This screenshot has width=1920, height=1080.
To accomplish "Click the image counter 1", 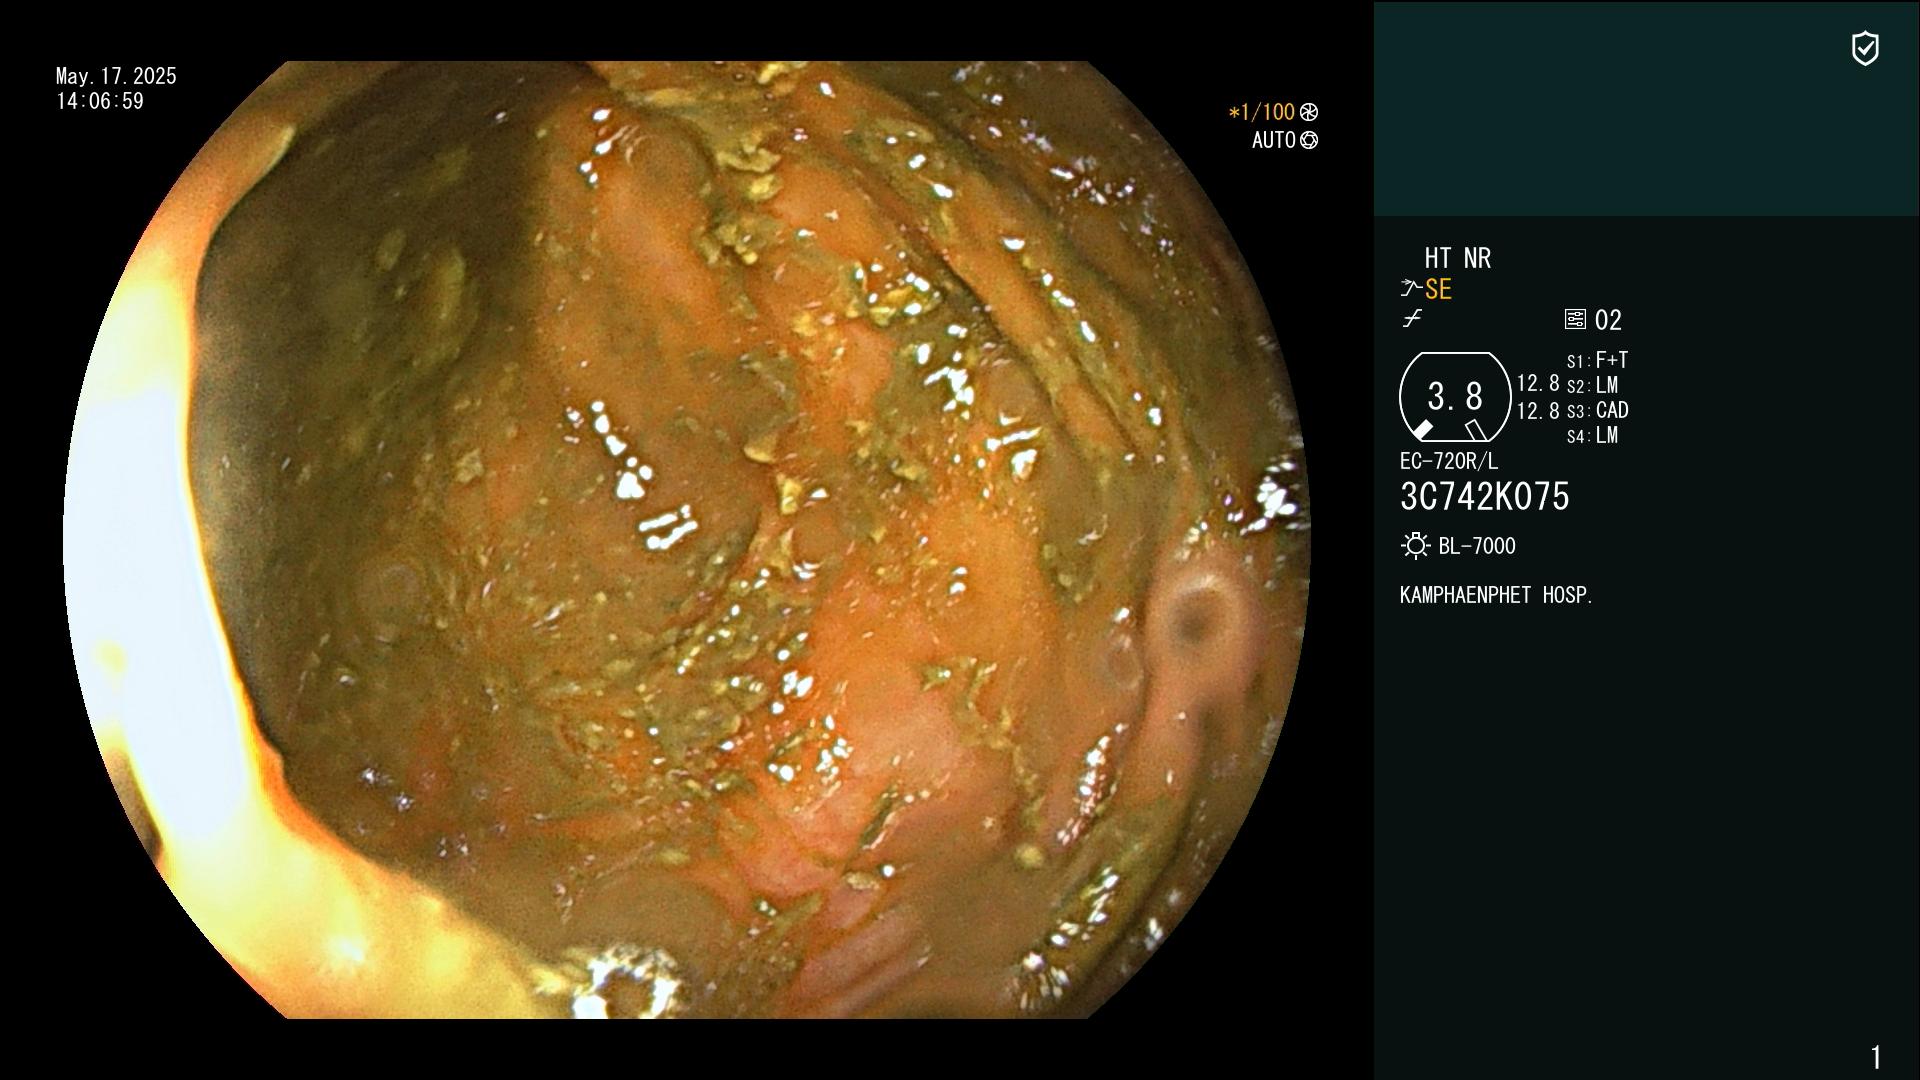I will point(1876,1057).
